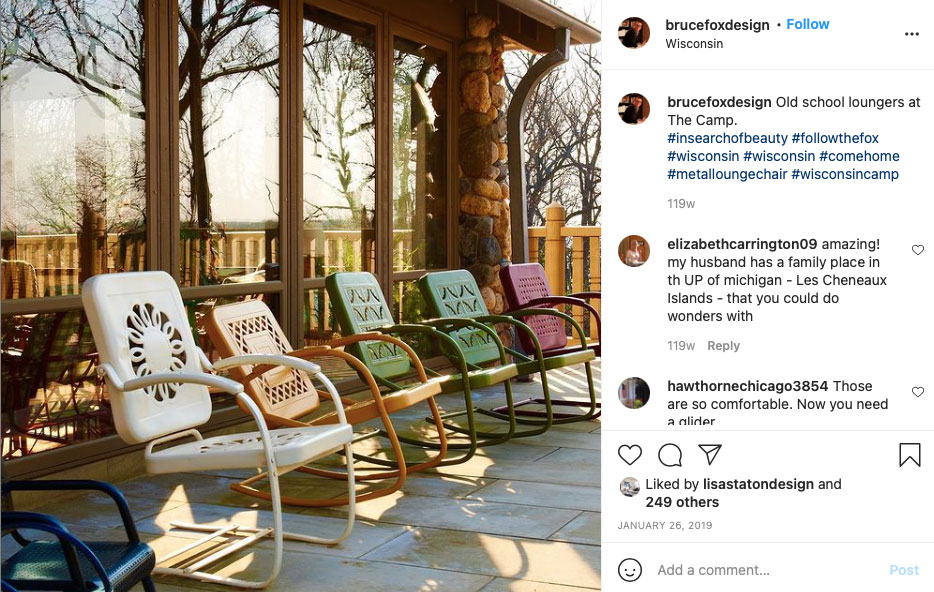Open #metalloungechair hashtag
Screen dimensions: 934x592
(x=727, y=175)
